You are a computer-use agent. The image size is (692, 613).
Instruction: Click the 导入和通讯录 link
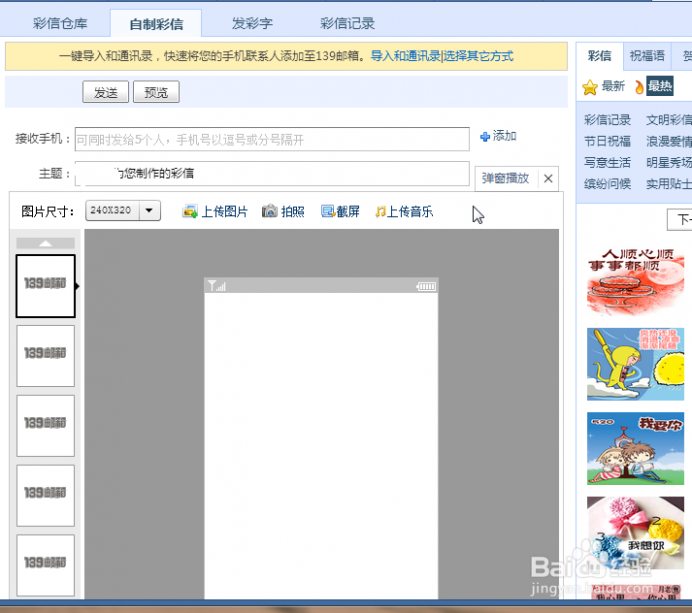(406, 56)
